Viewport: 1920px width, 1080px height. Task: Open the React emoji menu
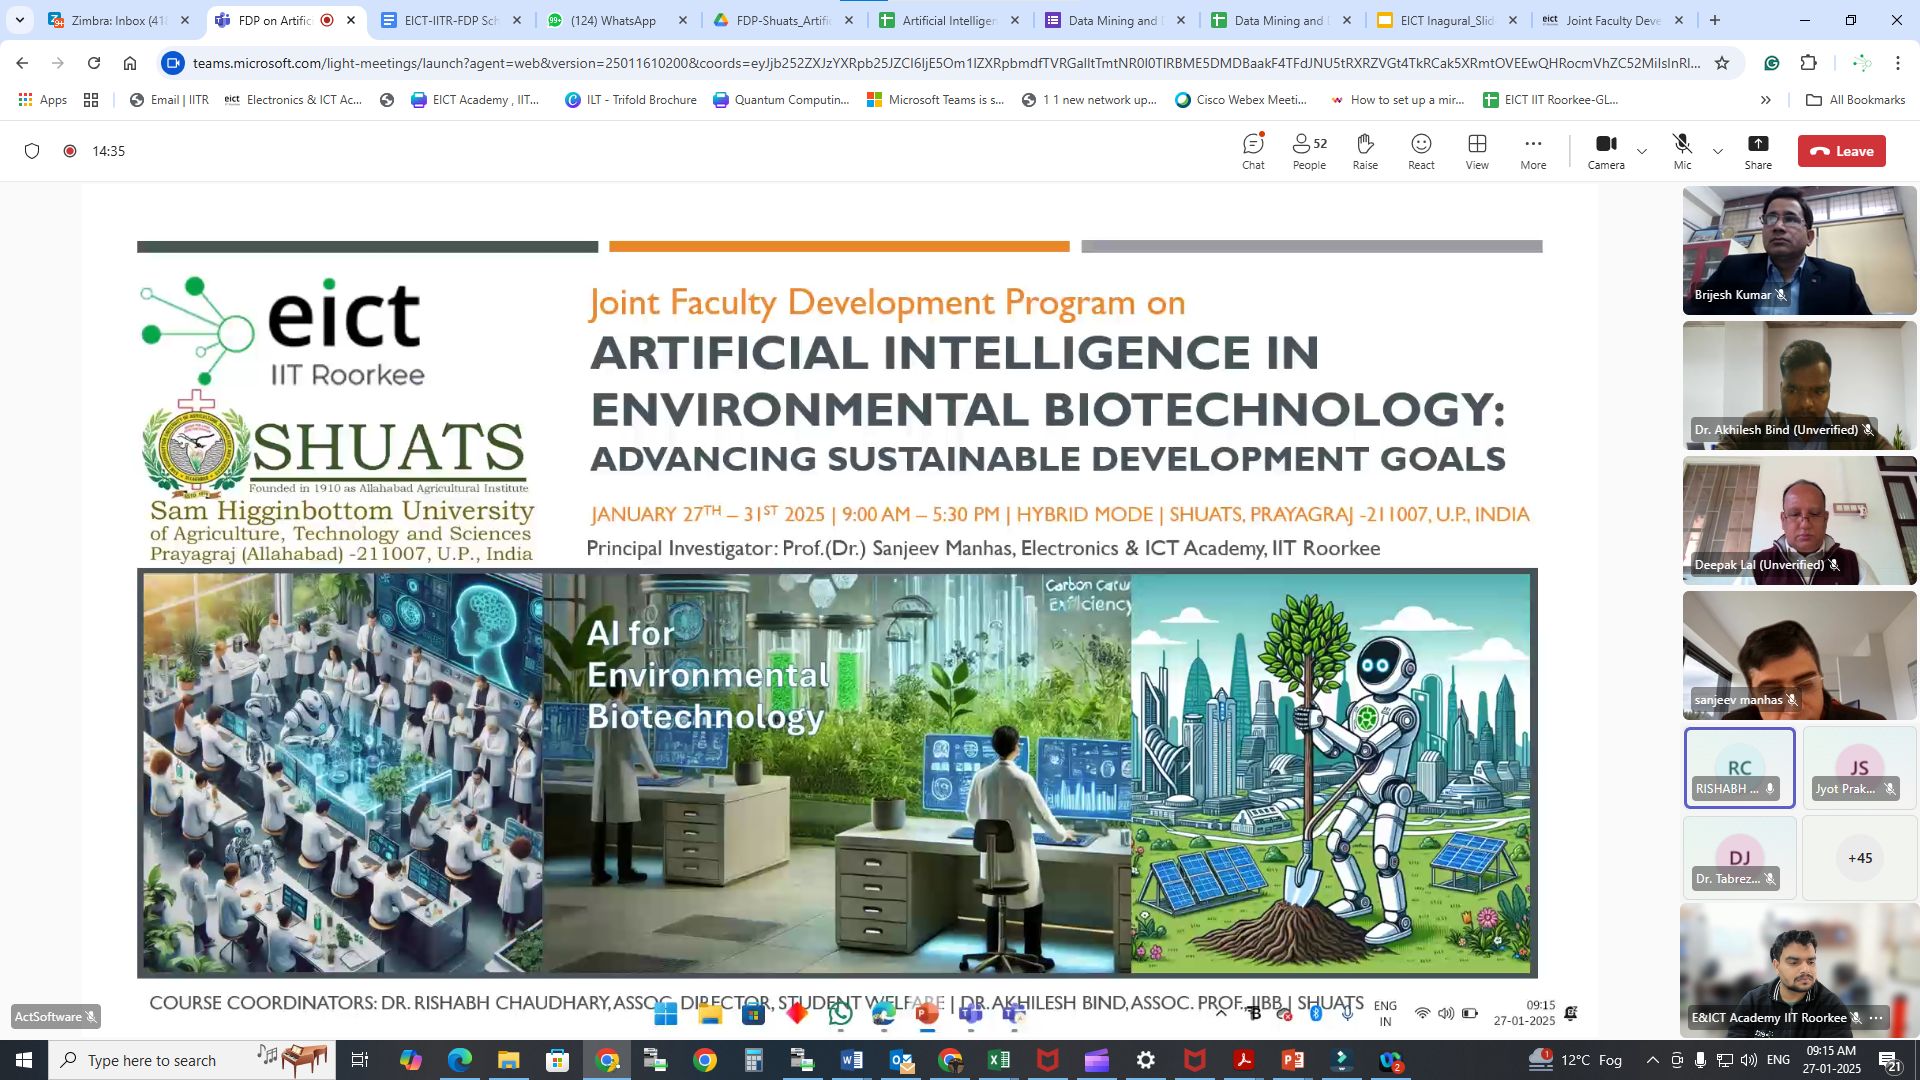[1421, 151]
